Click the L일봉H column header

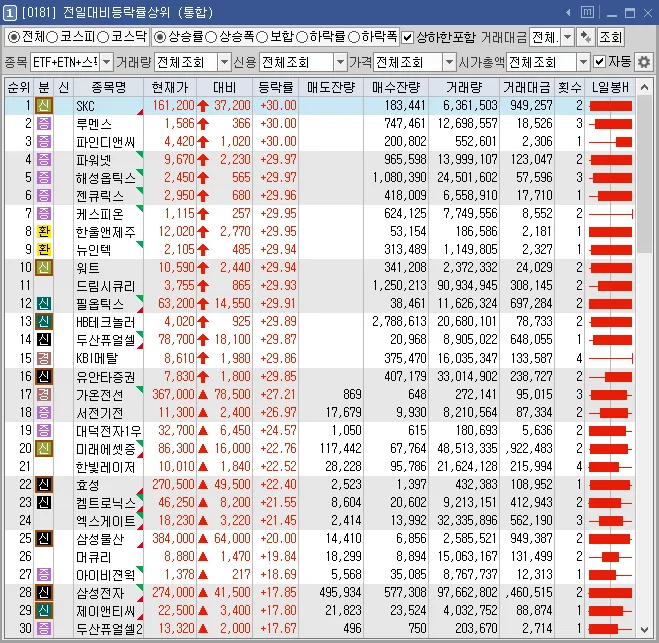[x=610, y=87]
